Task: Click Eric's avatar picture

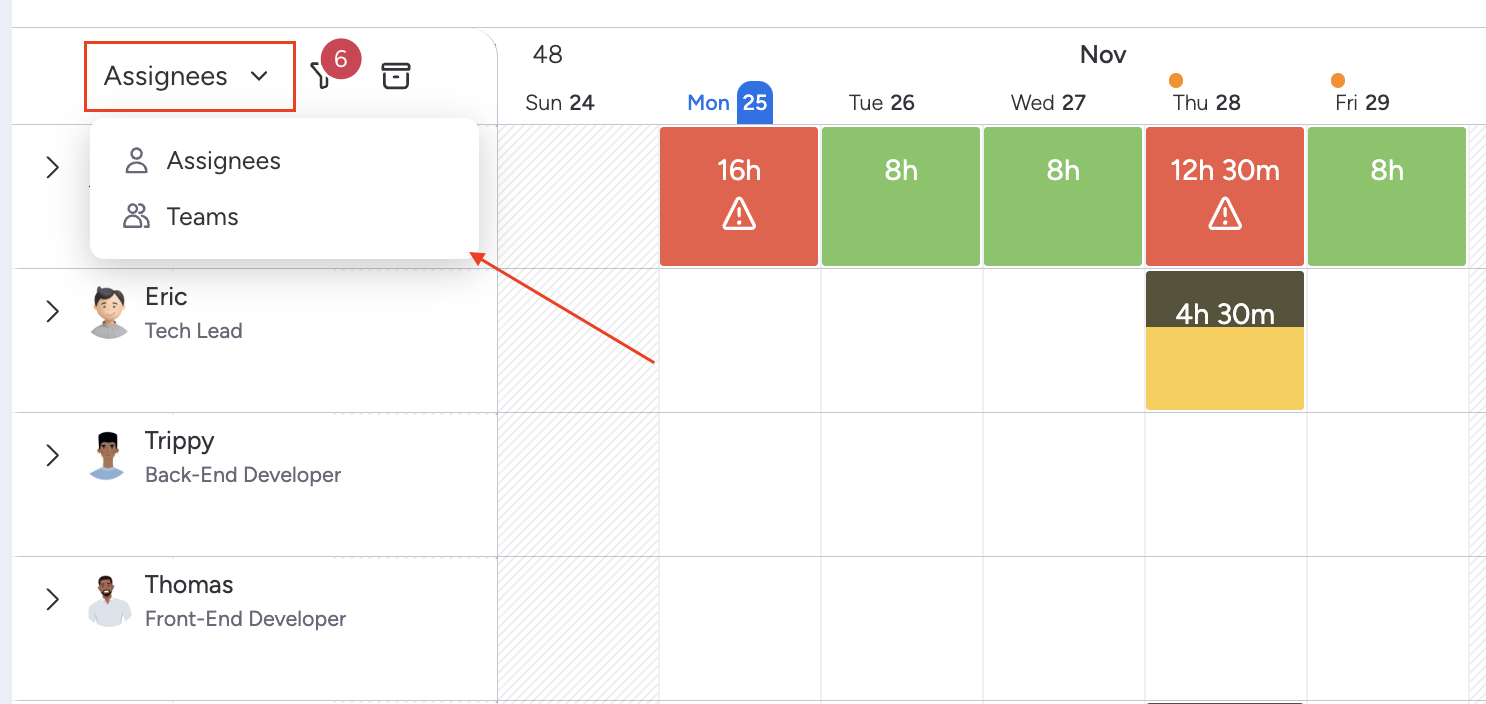Action: click(x=109, y=312)
